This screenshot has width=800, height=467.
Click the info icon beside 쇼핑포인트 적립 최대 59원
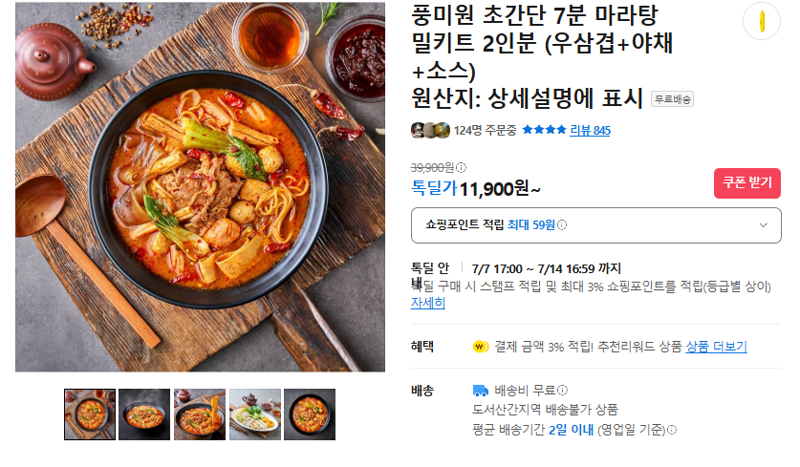(x=562, y=225)
